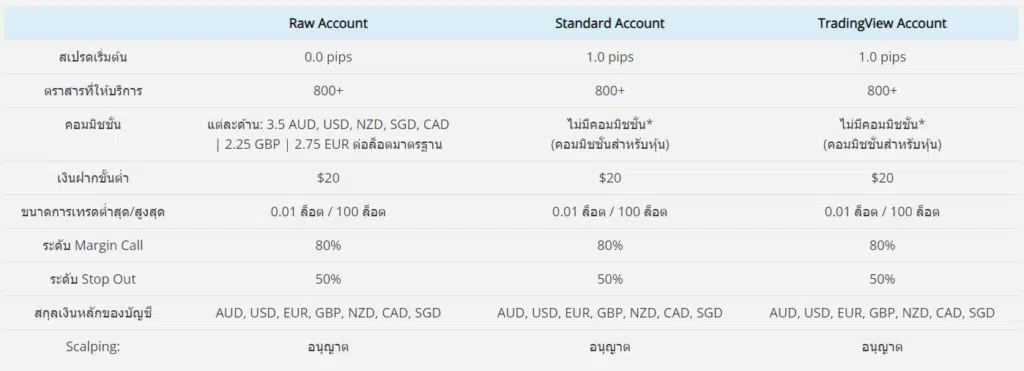Select the 0.0 pips spread value
Screen dimensions: 1024x371
tap(328, 57)
